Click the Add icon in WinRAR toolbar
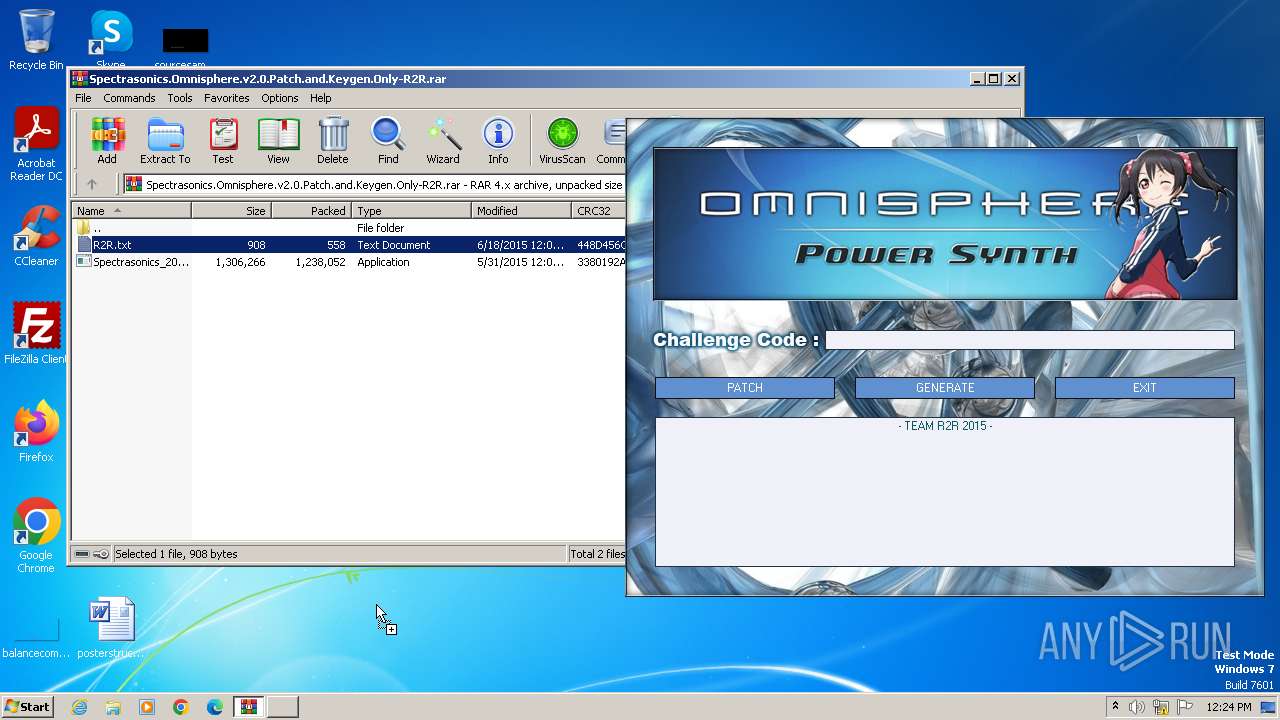 click(107, 141)
